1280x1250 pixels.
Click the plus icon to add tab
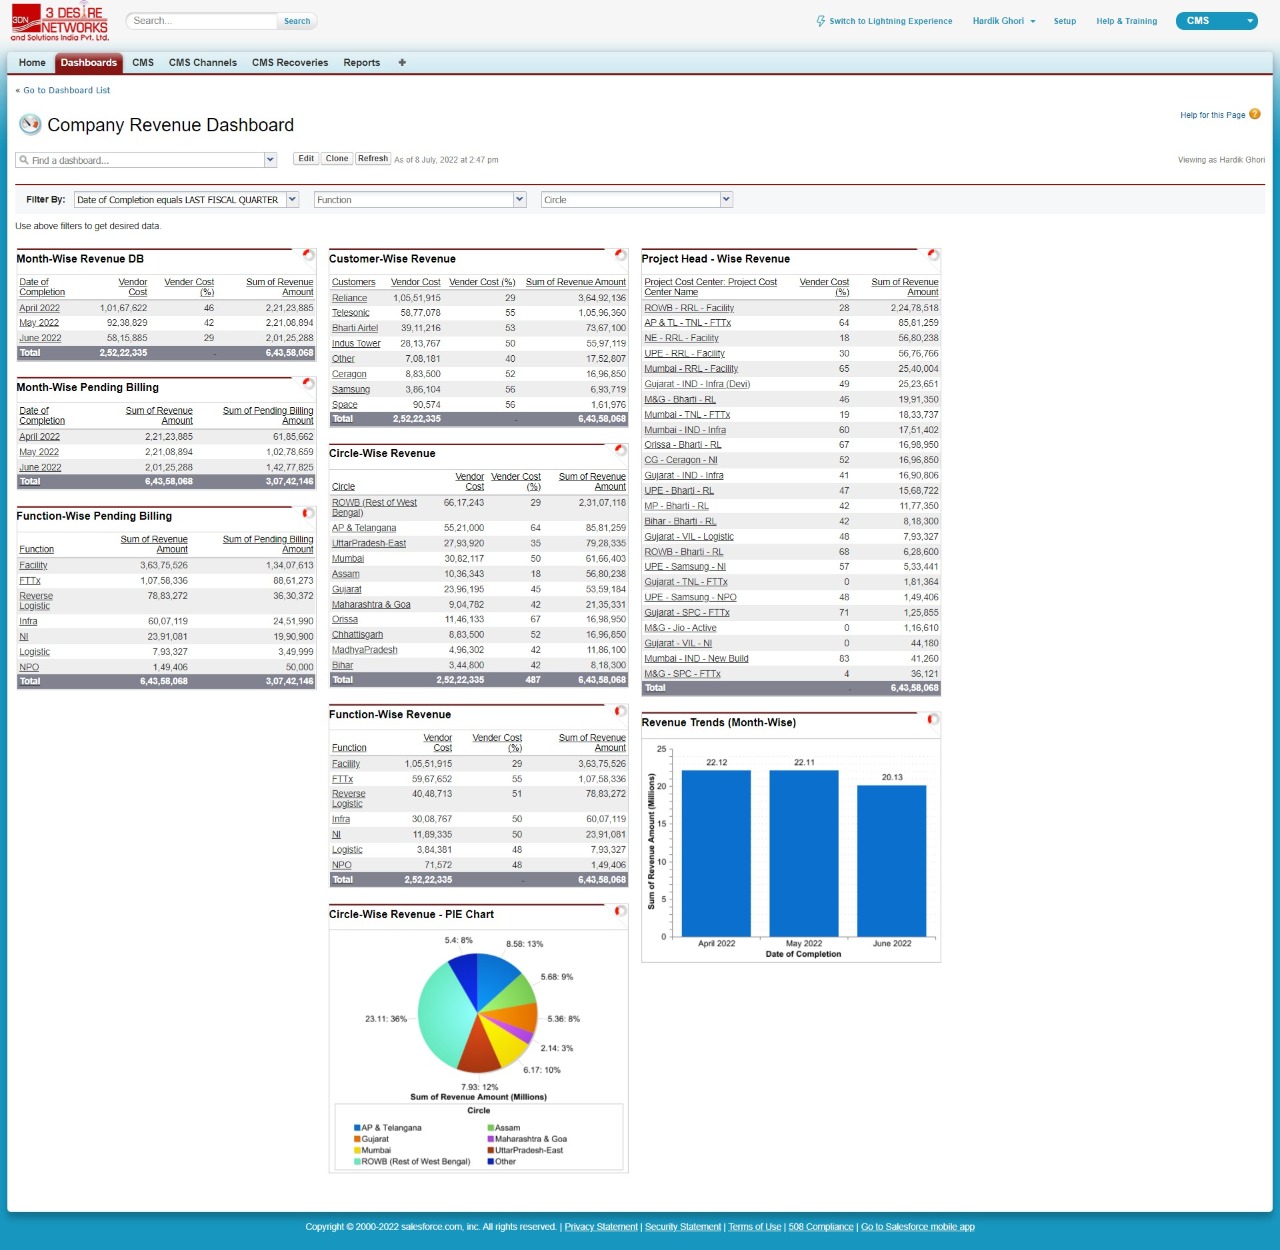[402, 62]
